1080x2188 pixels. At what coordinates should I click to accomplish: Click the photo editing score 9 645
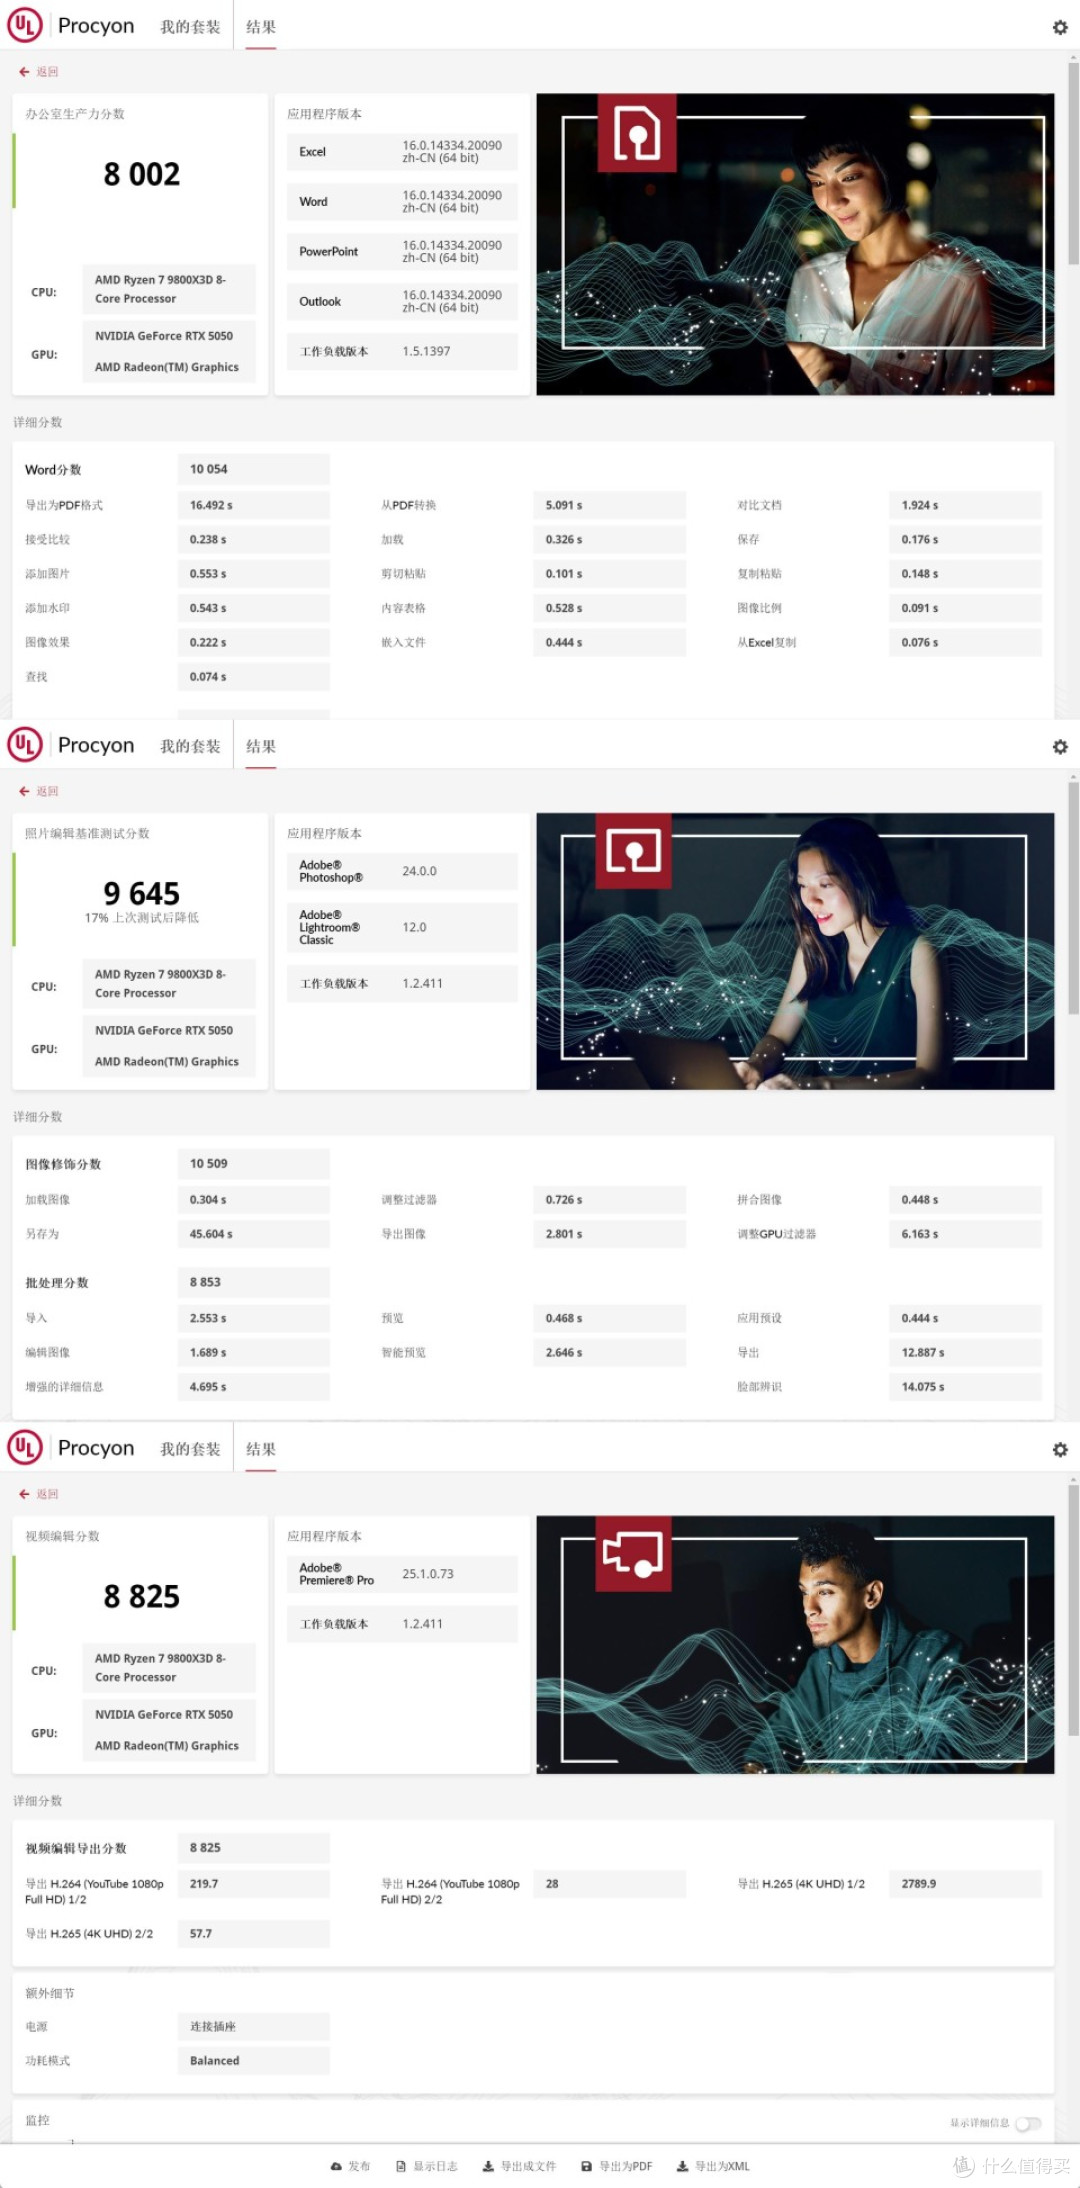click(142, 893)
